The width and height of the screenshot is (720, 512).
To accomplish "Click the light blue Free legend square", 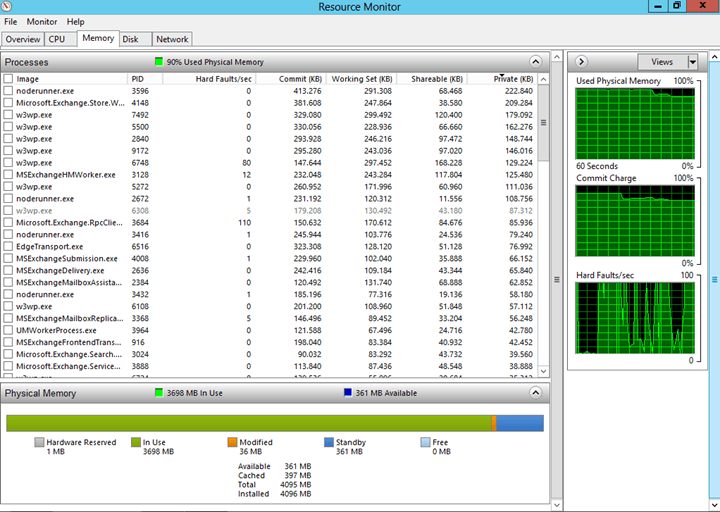I will (x=425, y=442).
